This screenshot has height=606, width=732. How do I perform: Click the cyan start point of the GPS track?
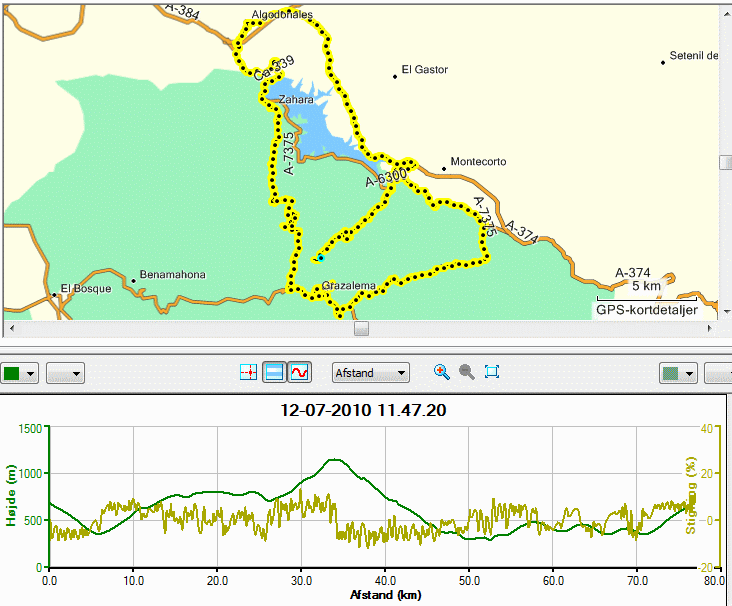pos(321,258)
